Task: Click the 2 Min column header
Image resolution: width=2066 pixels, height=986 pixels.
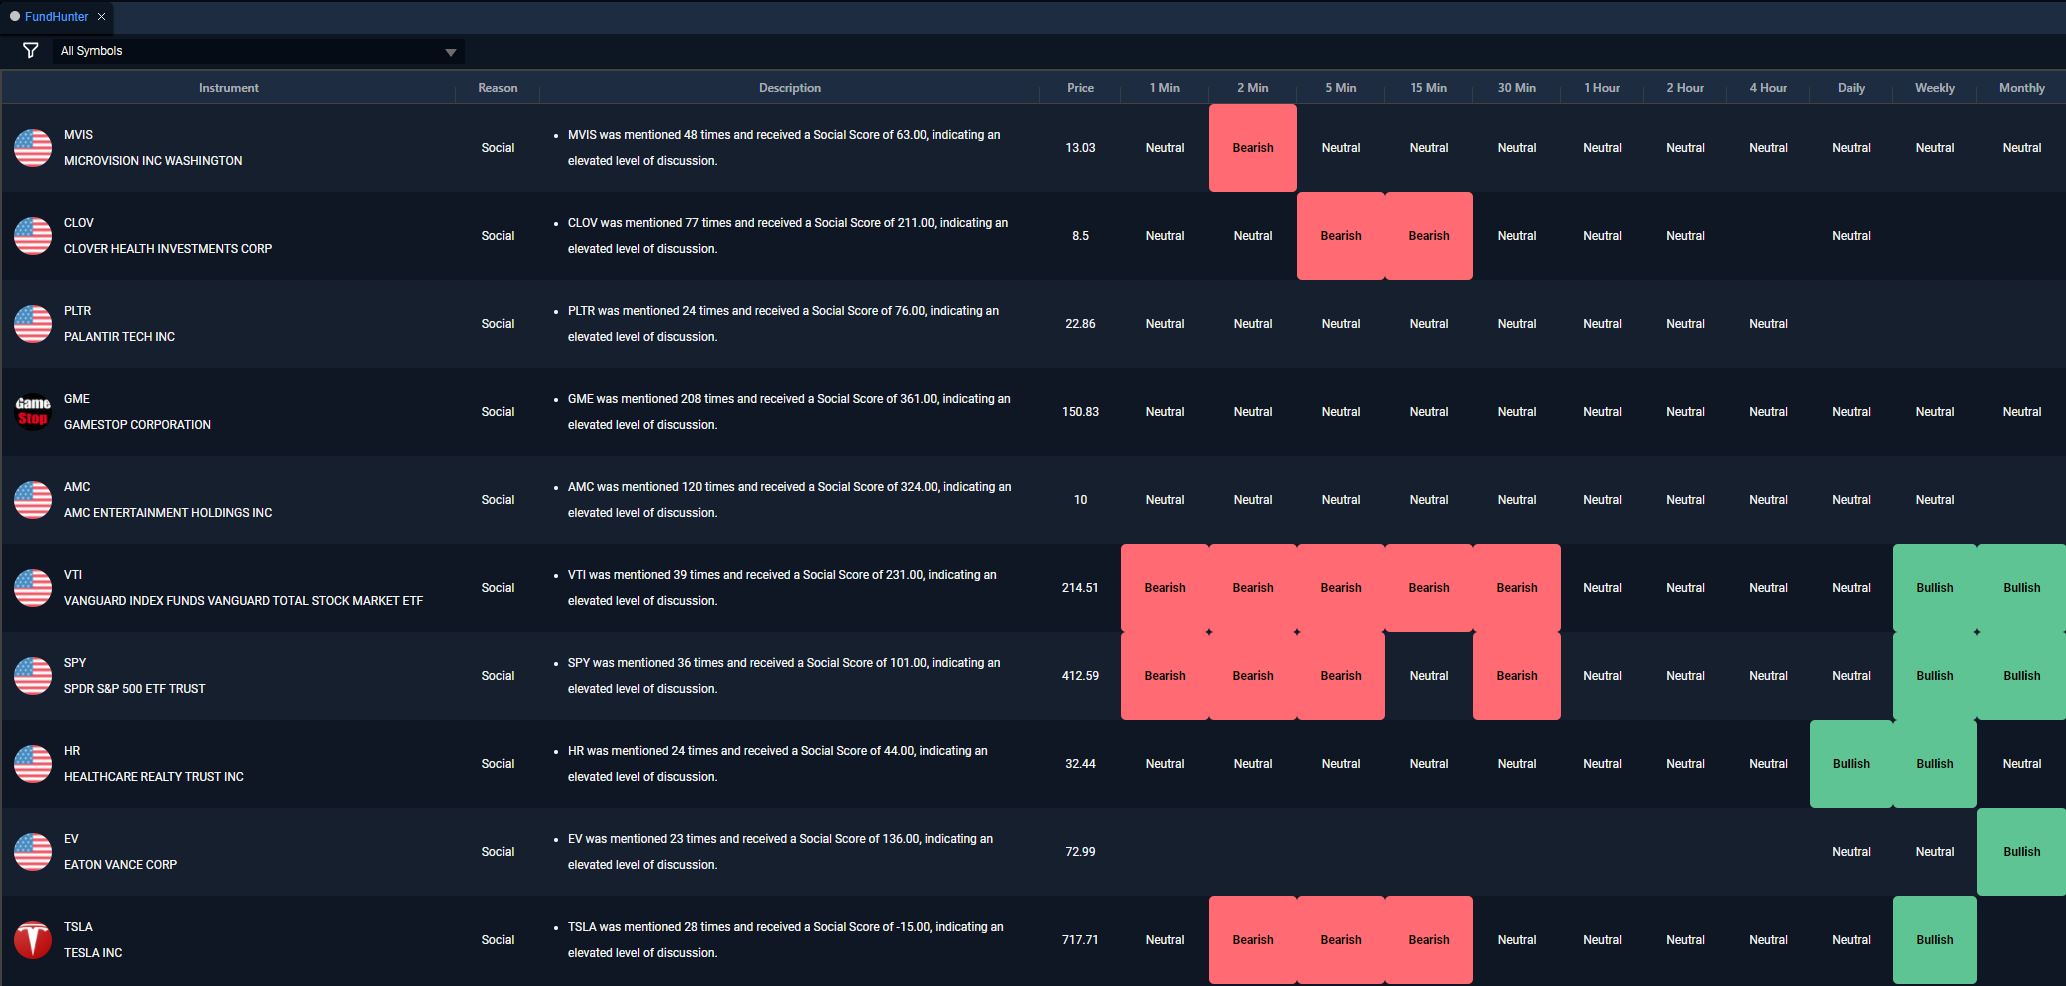Action: tap(1252, 88)
